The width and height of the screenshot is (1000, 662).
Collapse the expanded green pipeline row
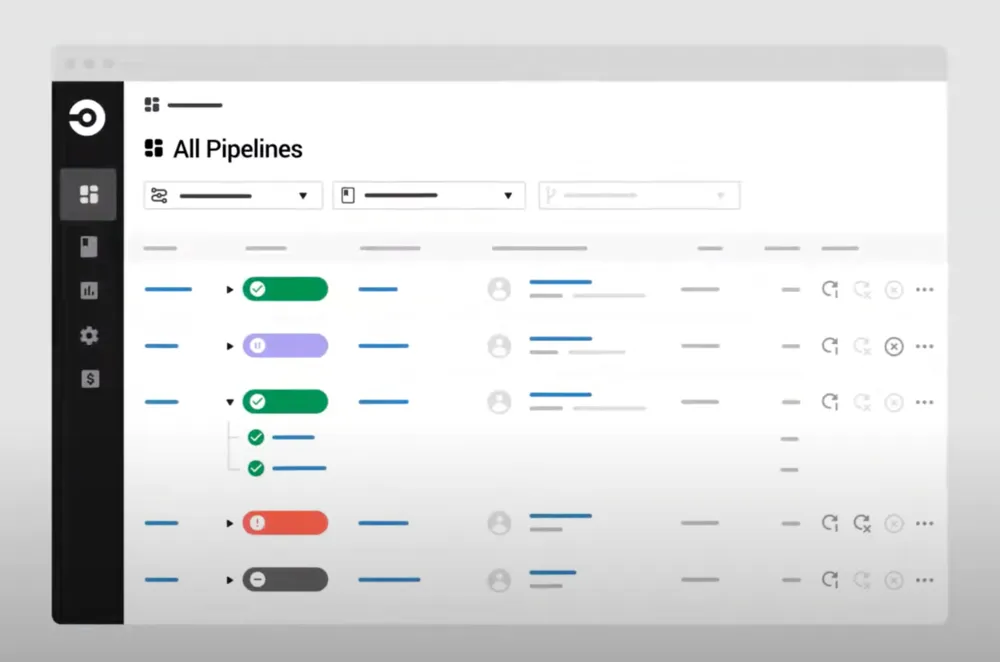coord(230,402)
